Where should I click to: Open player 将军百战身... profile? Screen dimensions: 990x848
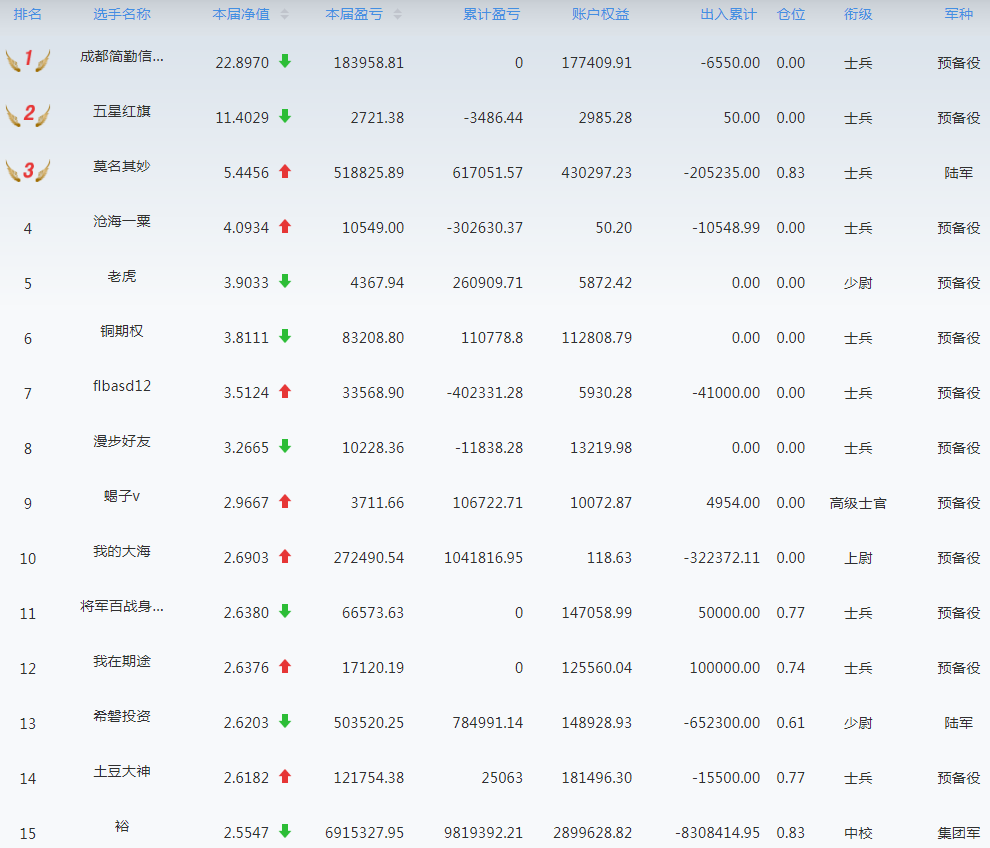[122, 607]
